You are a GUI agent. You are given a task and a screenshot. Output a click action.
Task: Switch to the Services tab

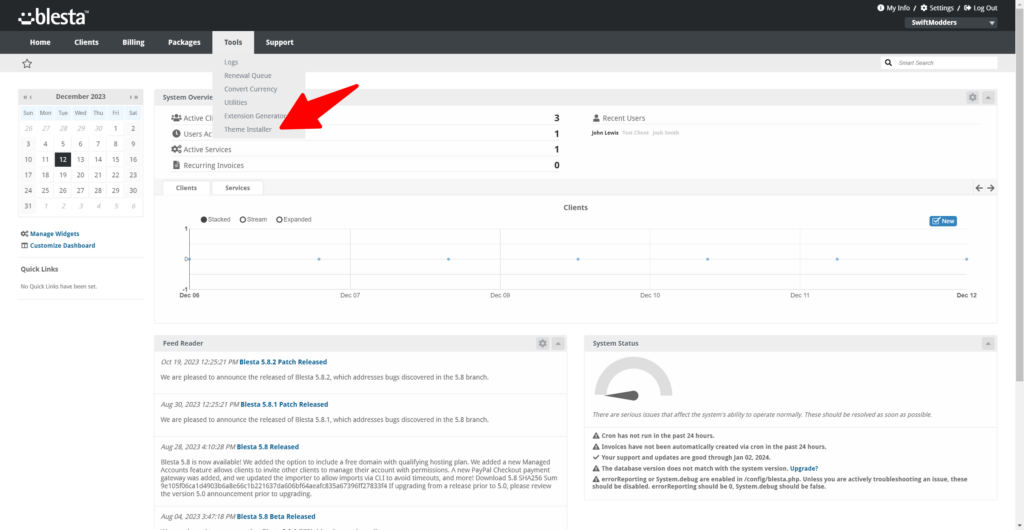[x=237, y=188]
